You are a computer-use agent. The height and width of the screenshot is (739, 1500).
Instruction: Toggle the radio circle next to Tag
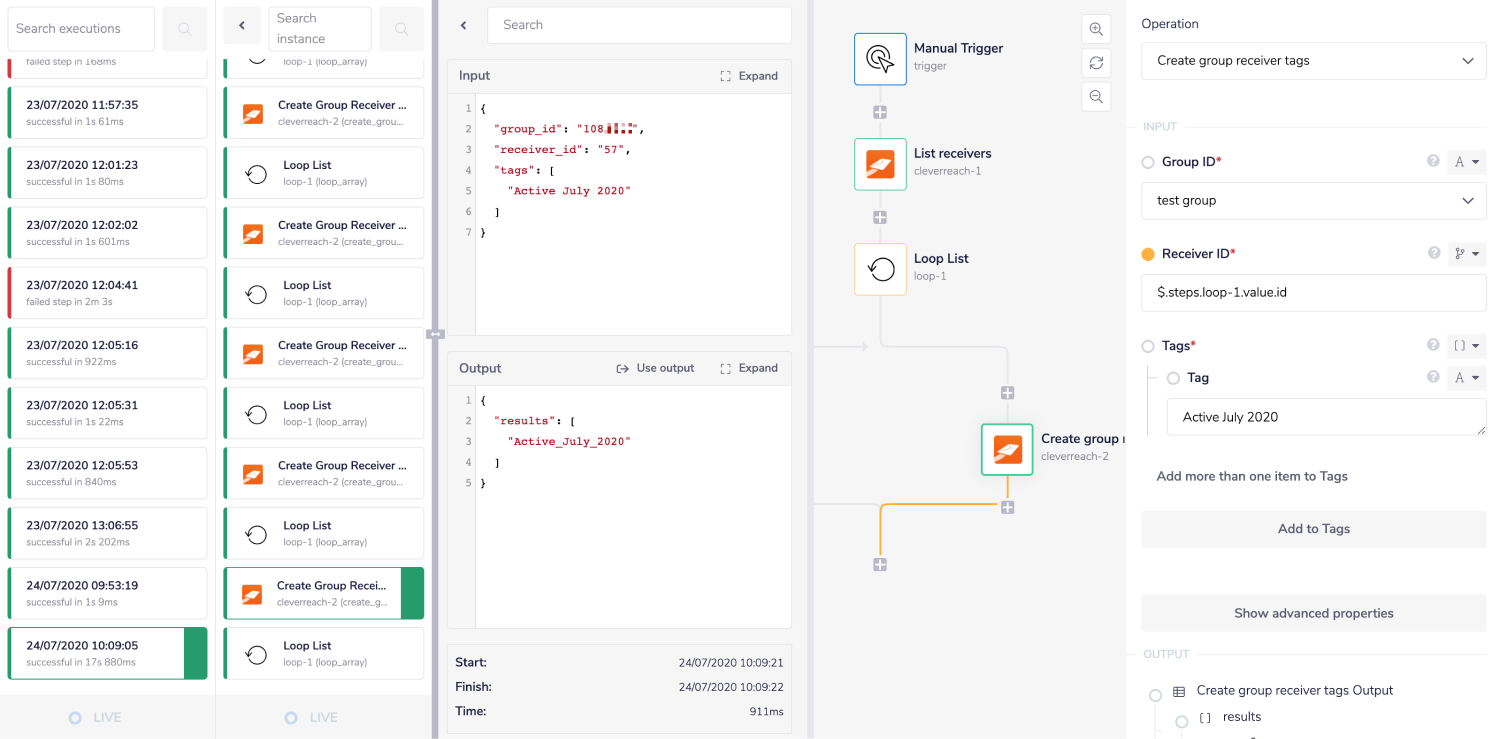tap(1172, 377)
